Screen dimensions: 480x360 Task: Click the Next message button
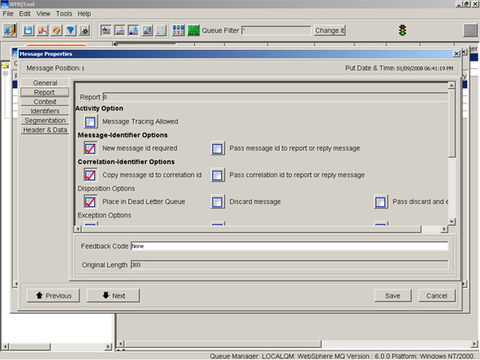click(113, 296)
